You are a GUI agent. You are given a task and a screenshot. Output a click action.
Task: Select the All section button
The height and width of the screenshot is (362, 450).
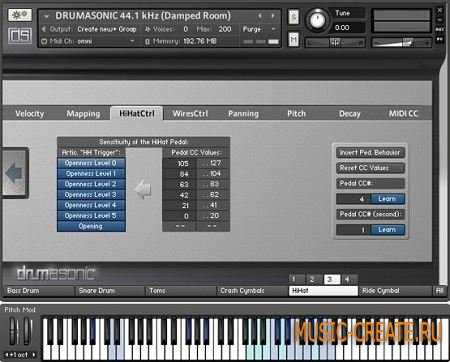tap(440, 291)
